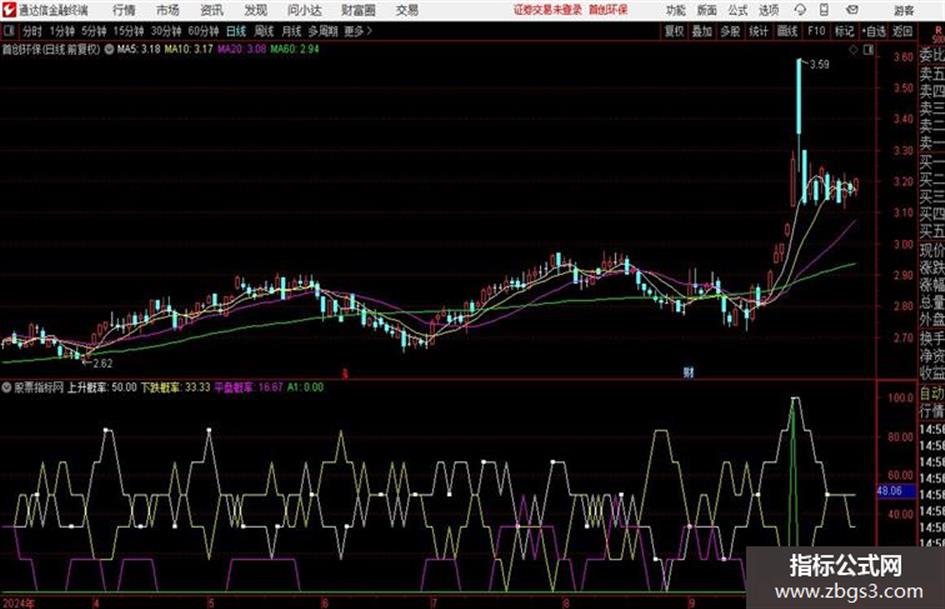The width and height of the screenshot is (945, 609).
Task: Switch to 月线 monthly period
Action: click(x=292, y=31)
